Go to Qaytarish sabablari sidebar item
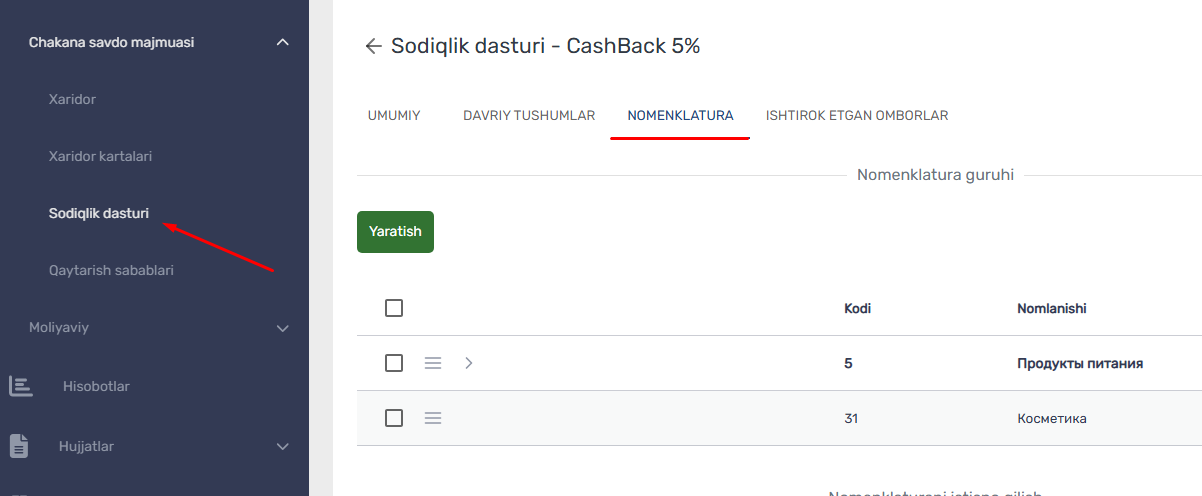The height and width of the screenshot is (496, 1202). pos(111,270)
